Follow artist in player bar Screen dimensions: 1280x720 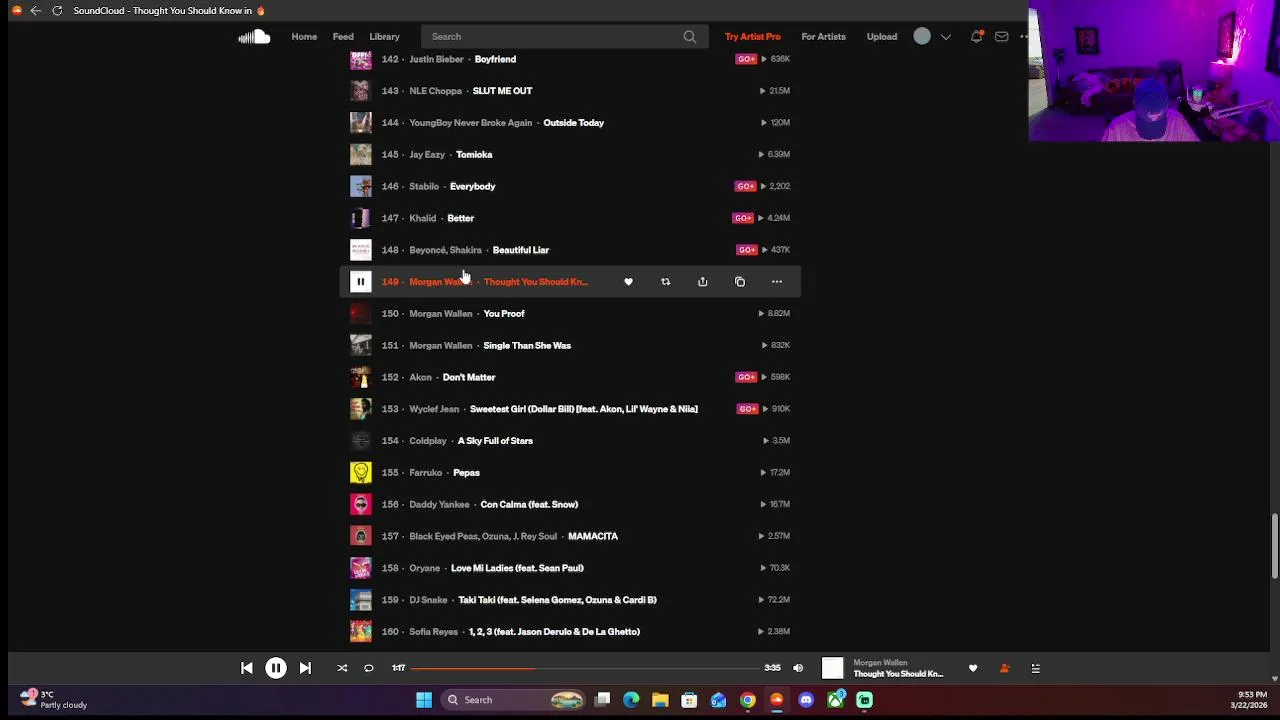[1004, 668]
